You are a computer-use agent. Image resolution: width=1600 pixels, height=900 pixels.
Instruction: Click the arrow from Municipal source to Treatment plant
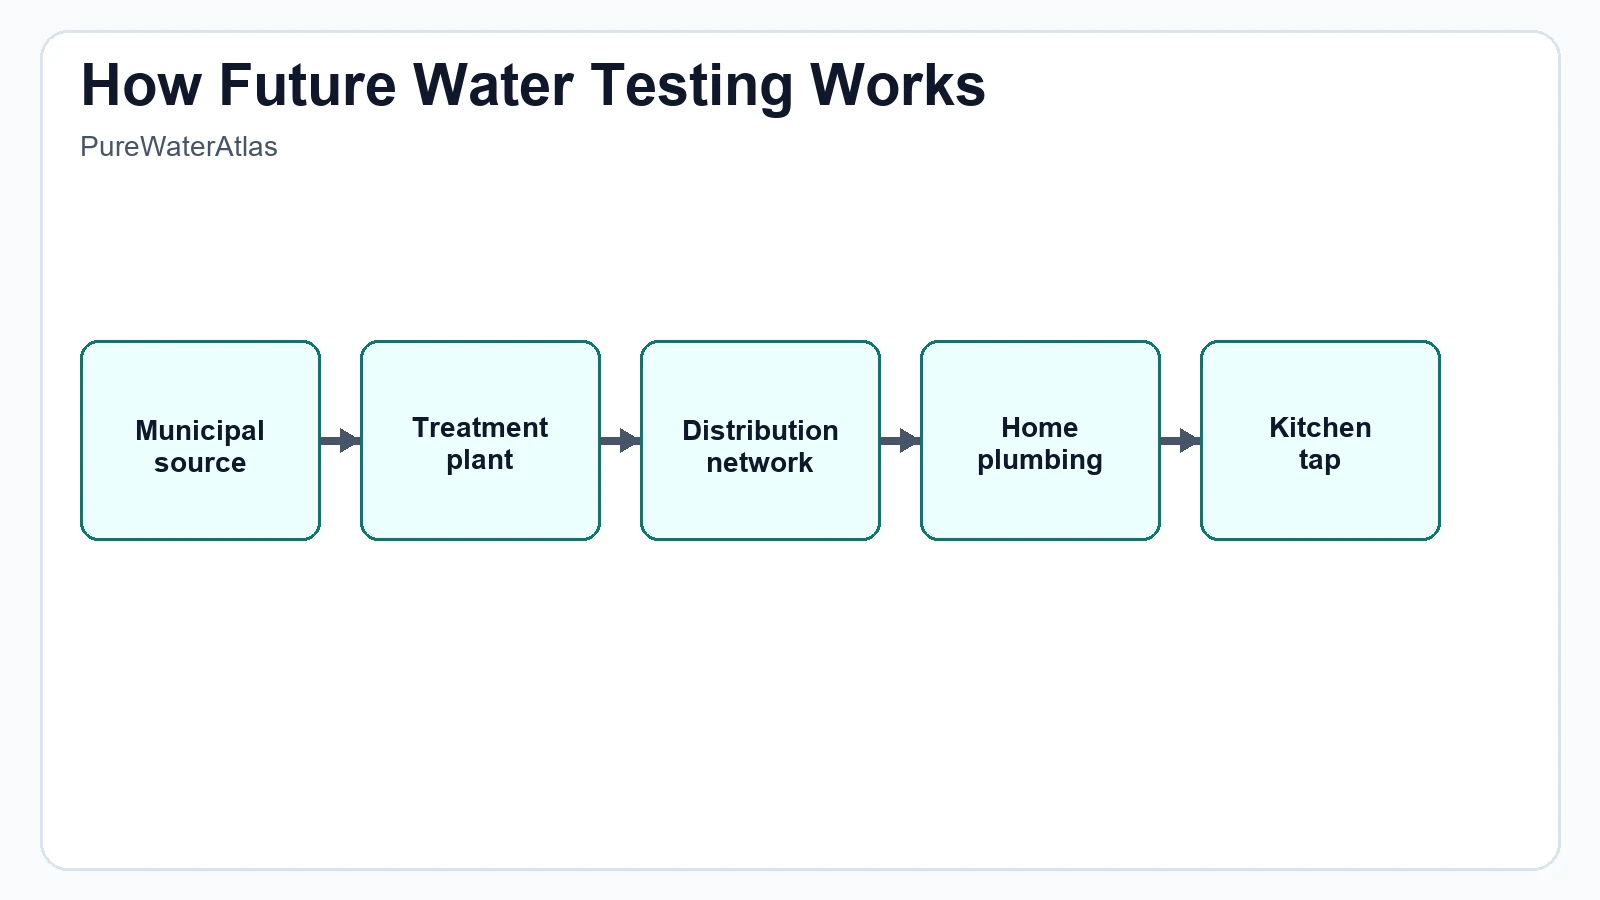point(340,440)
